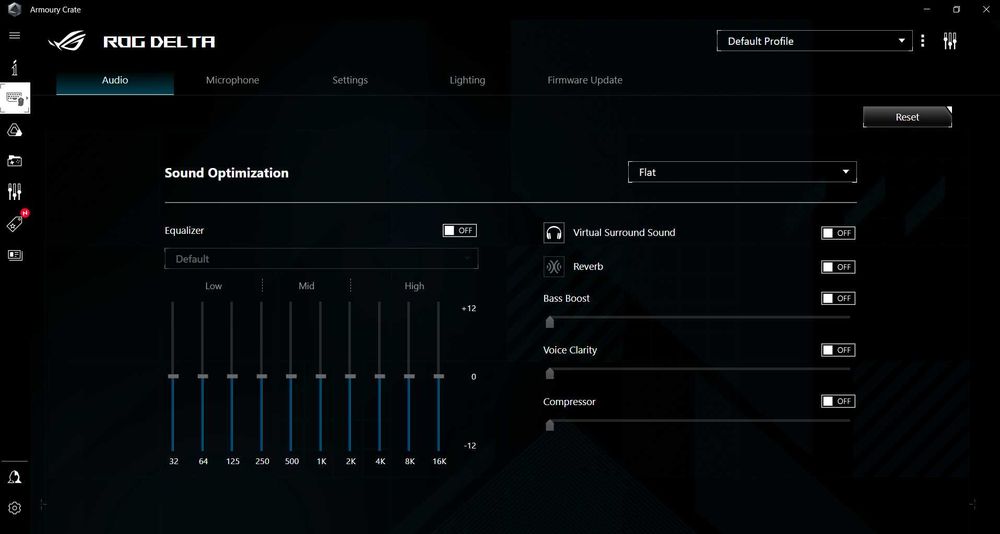Switch to the Microphone tab
The image size is (1000, 534).
coord(233,80)
